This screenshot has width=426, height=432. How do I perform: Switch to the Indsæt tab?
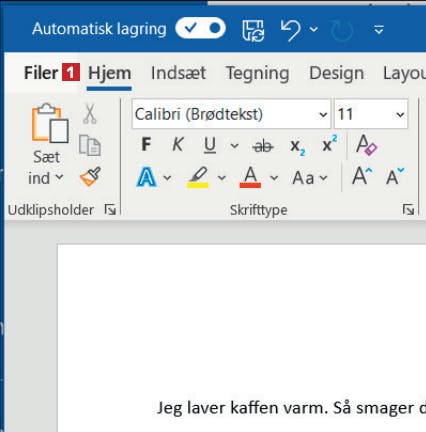(178, 73)
